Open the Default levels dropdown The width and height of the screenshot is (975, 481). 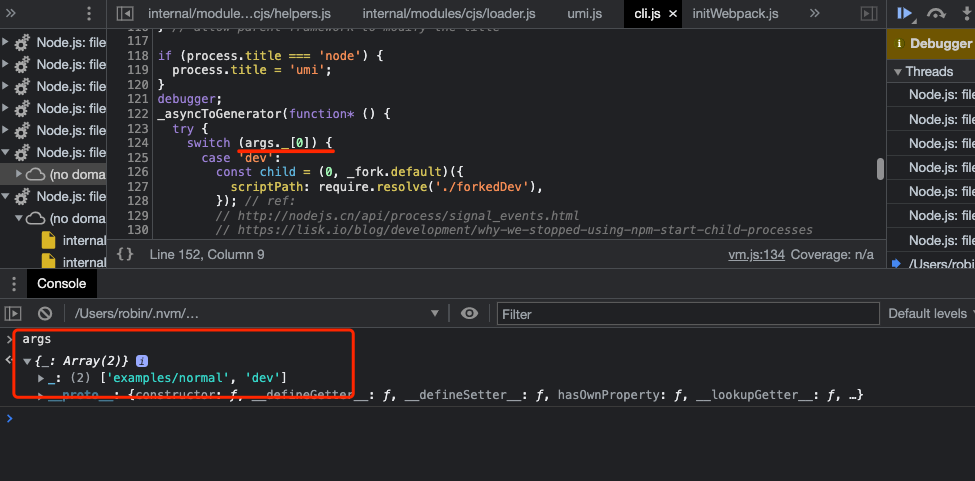pyautogui.click(x=931, y=314)
